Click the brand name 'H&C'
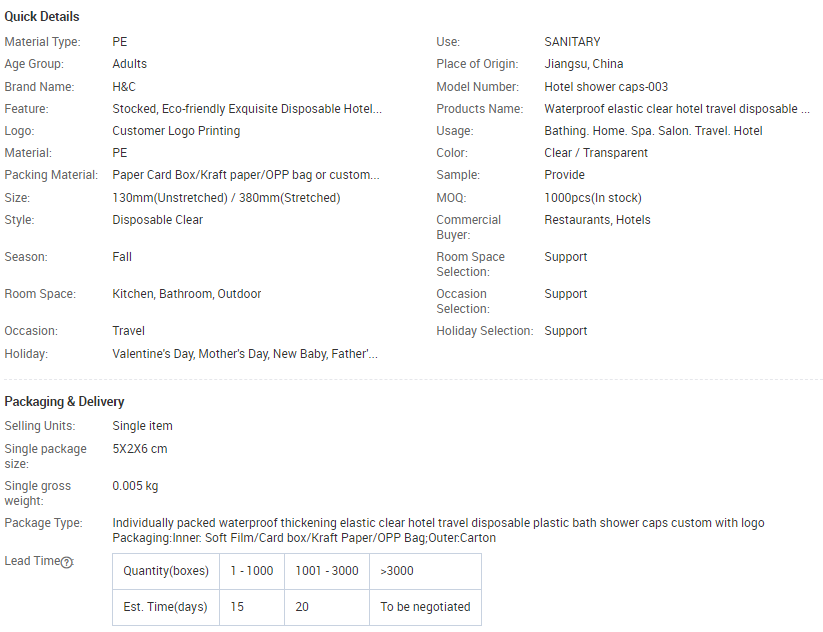Viewport: 823px width, 632px height. click(x=124, y=87)
